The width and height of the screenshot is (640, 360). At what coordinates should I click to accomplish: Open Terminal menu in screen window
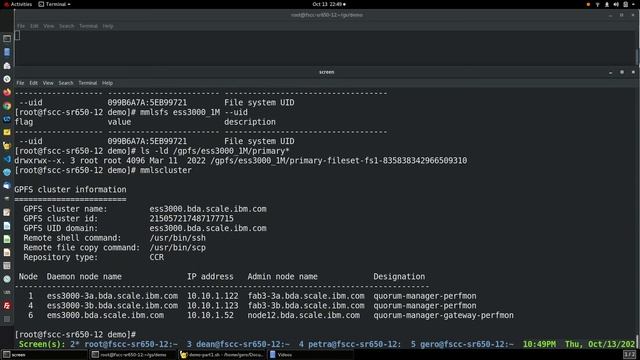coord(88,83)
